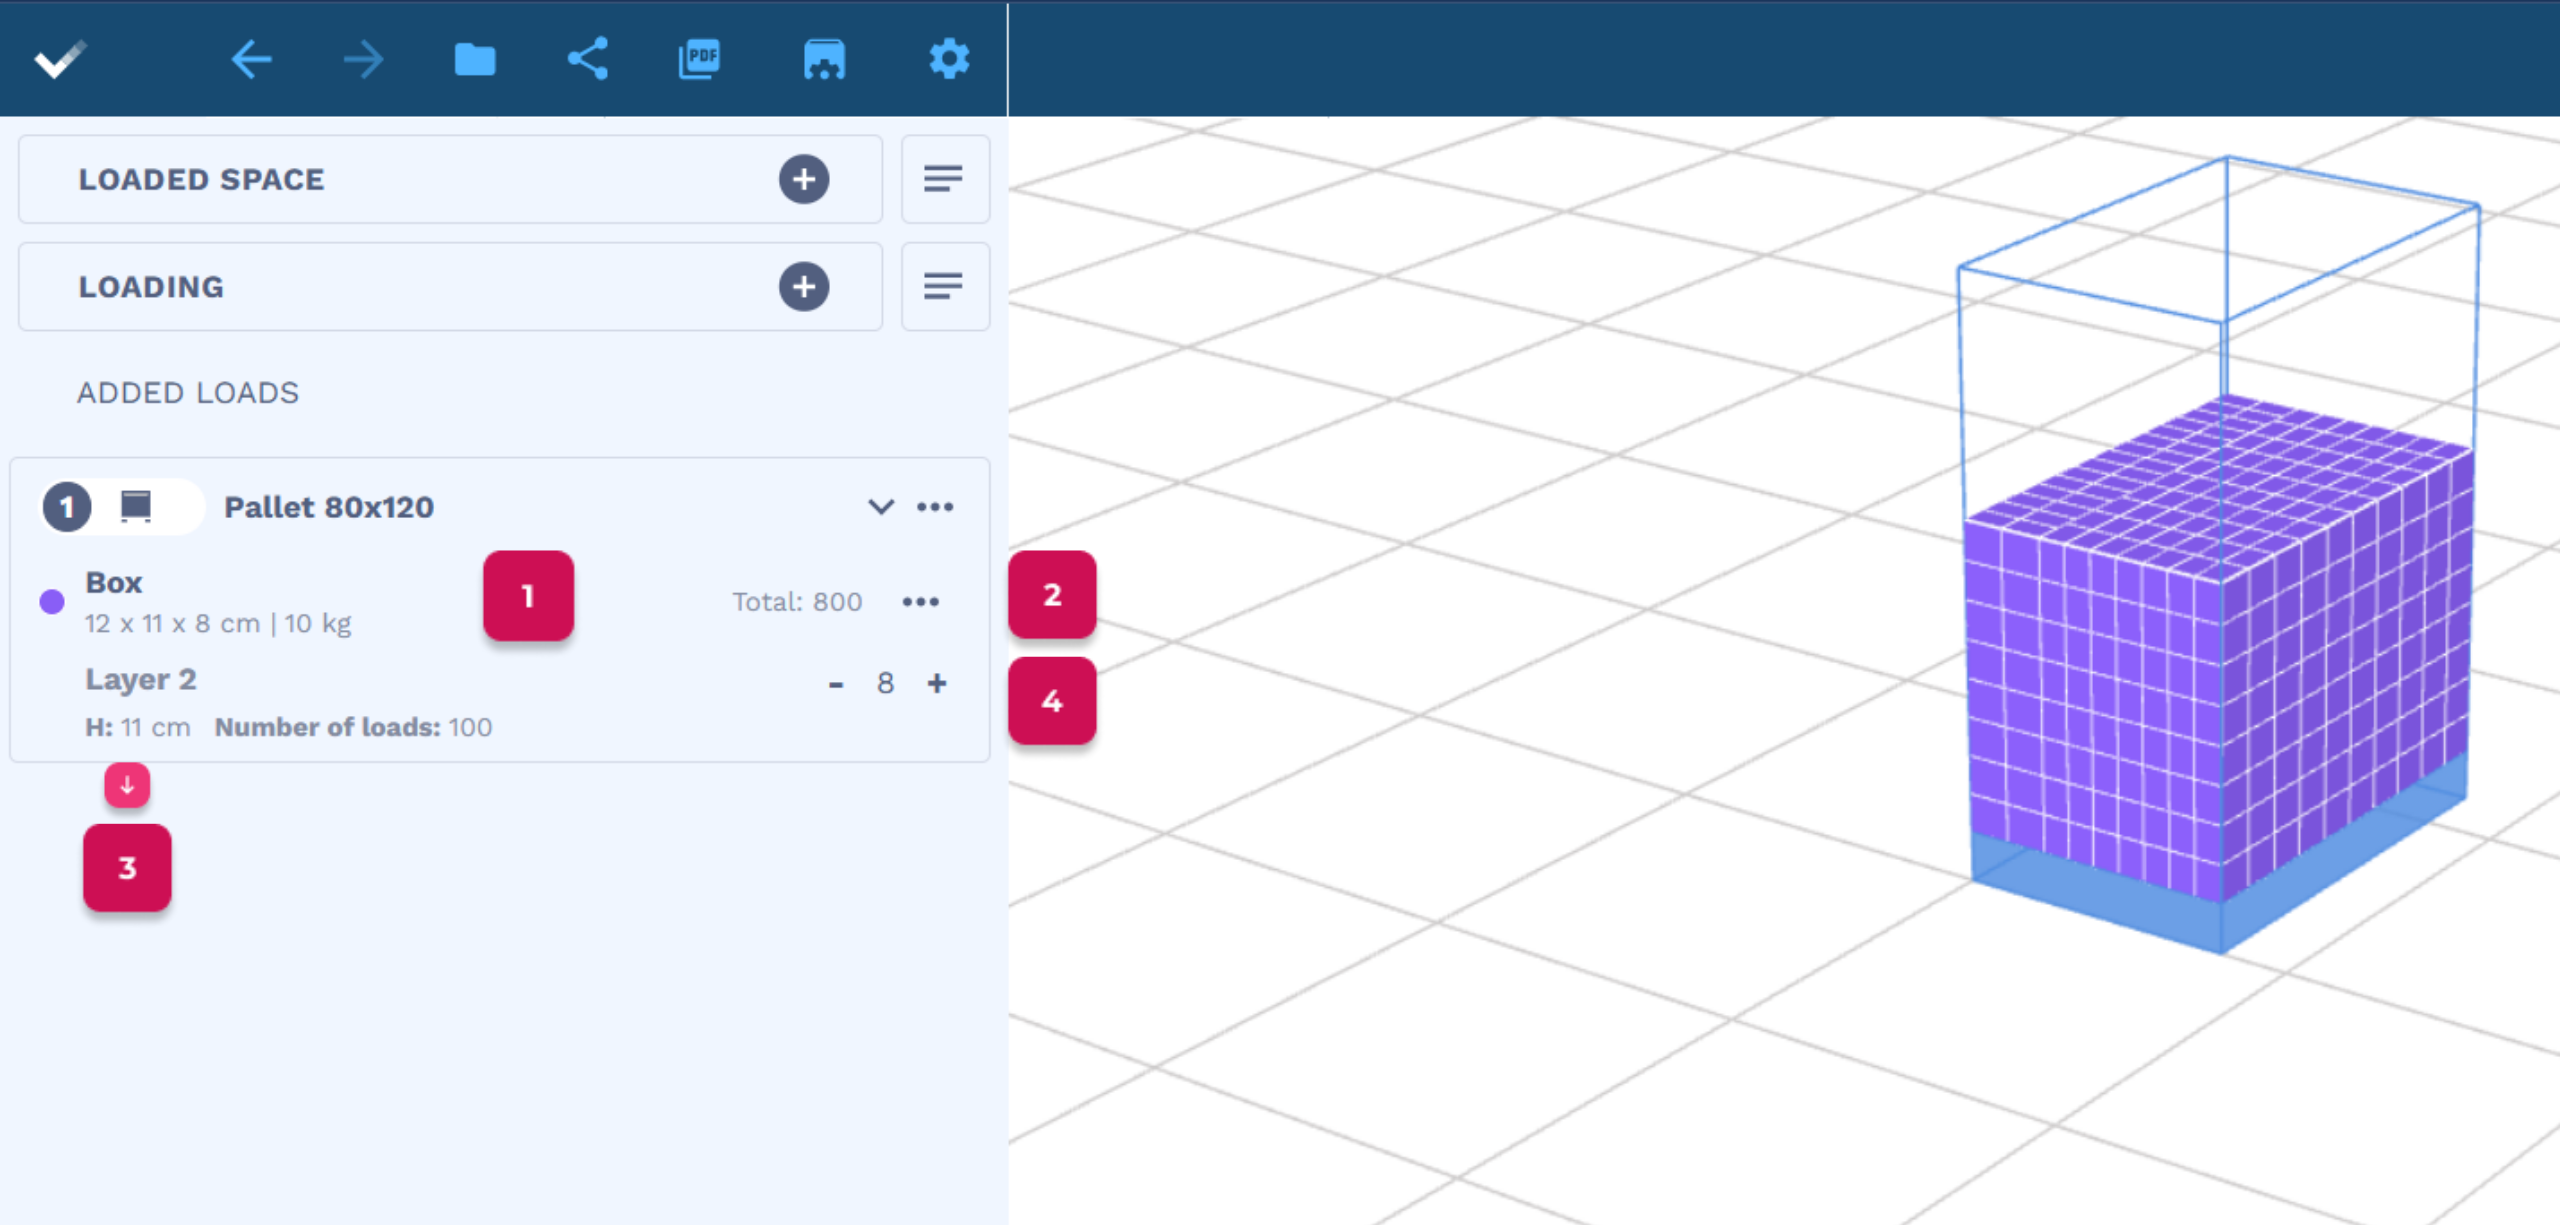Click 'Number of loads: 100' text
This screenshot has height=1225, width=2560.
353,727
